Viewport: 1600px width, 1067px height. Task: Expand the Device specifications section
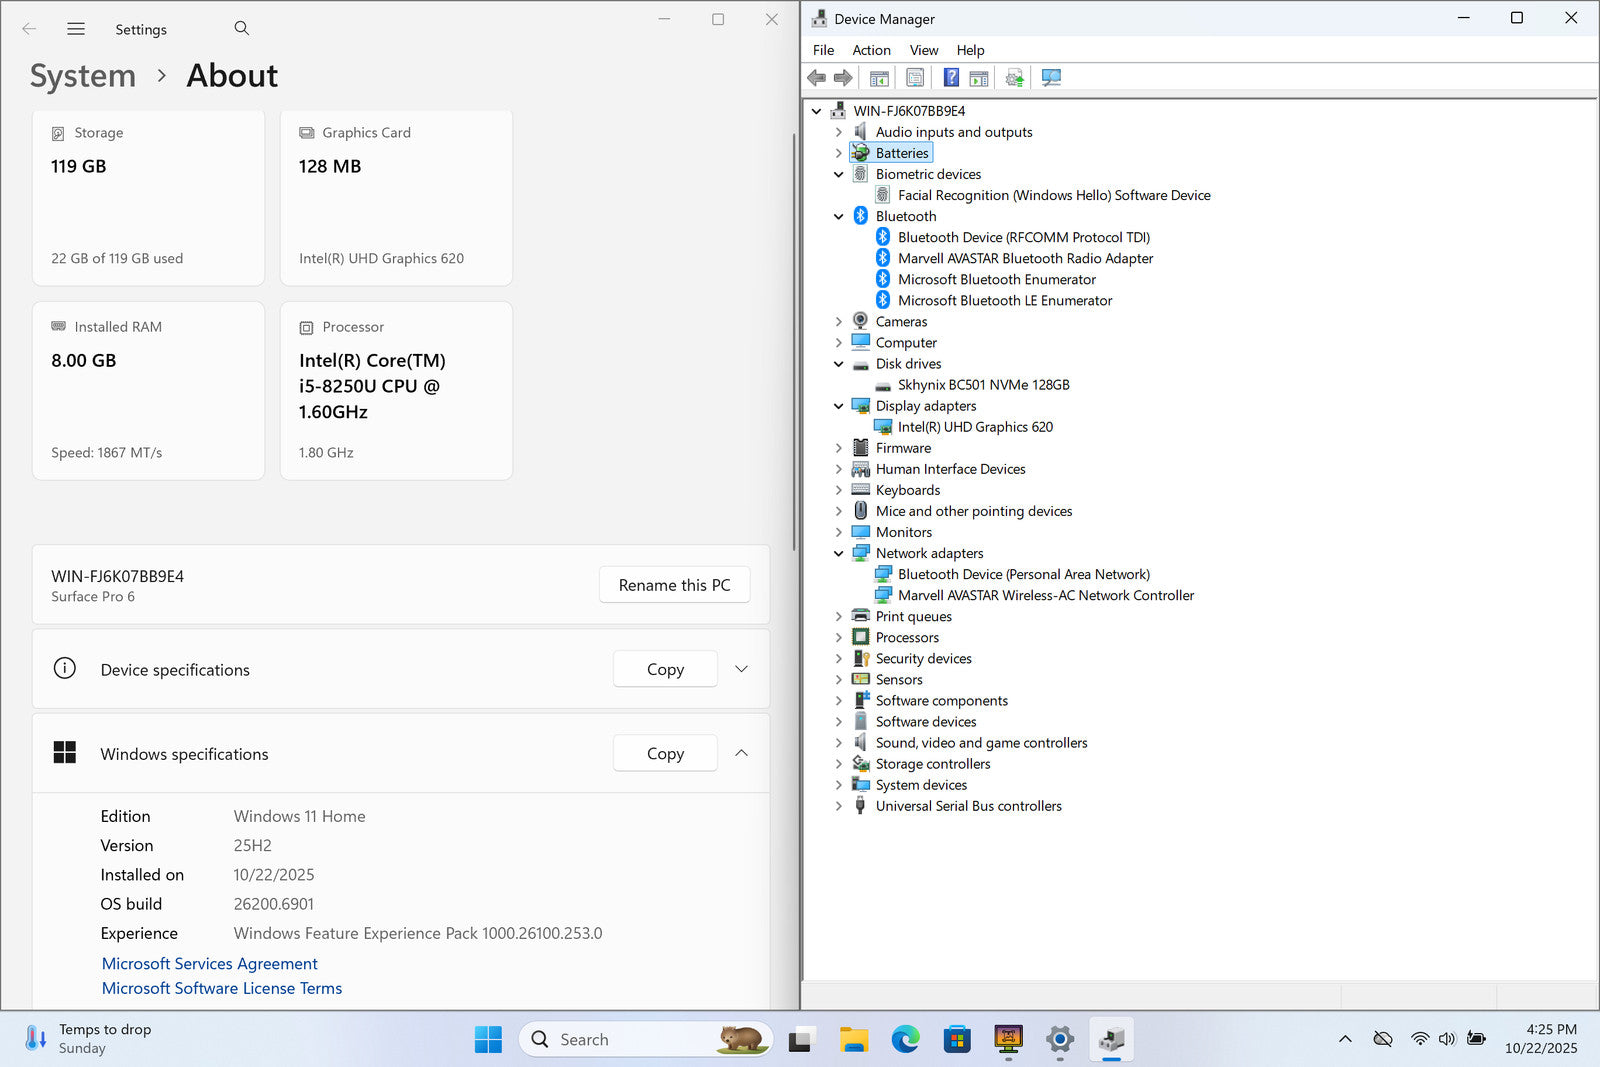click(x=741, y=669)
